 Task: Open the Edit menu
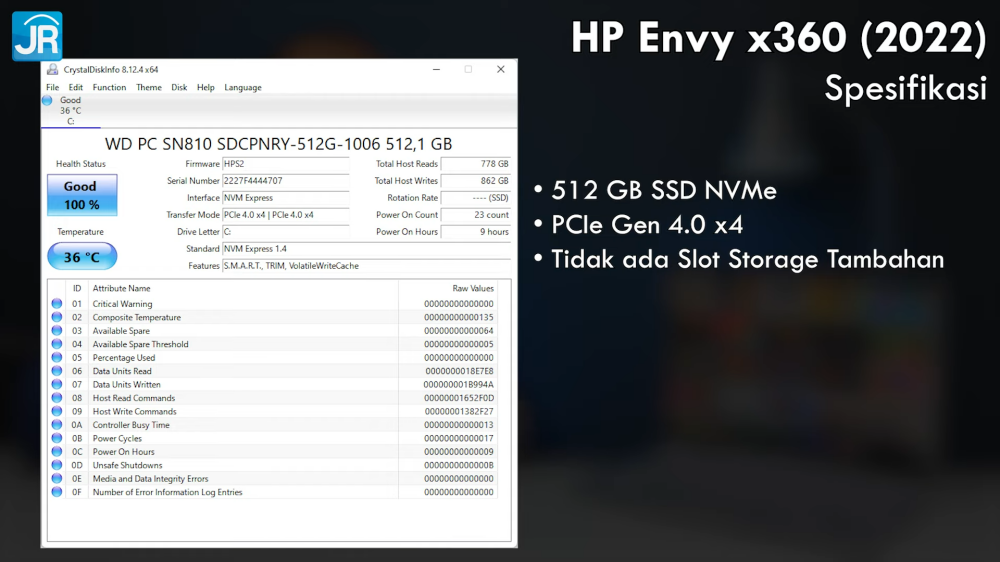76,88
